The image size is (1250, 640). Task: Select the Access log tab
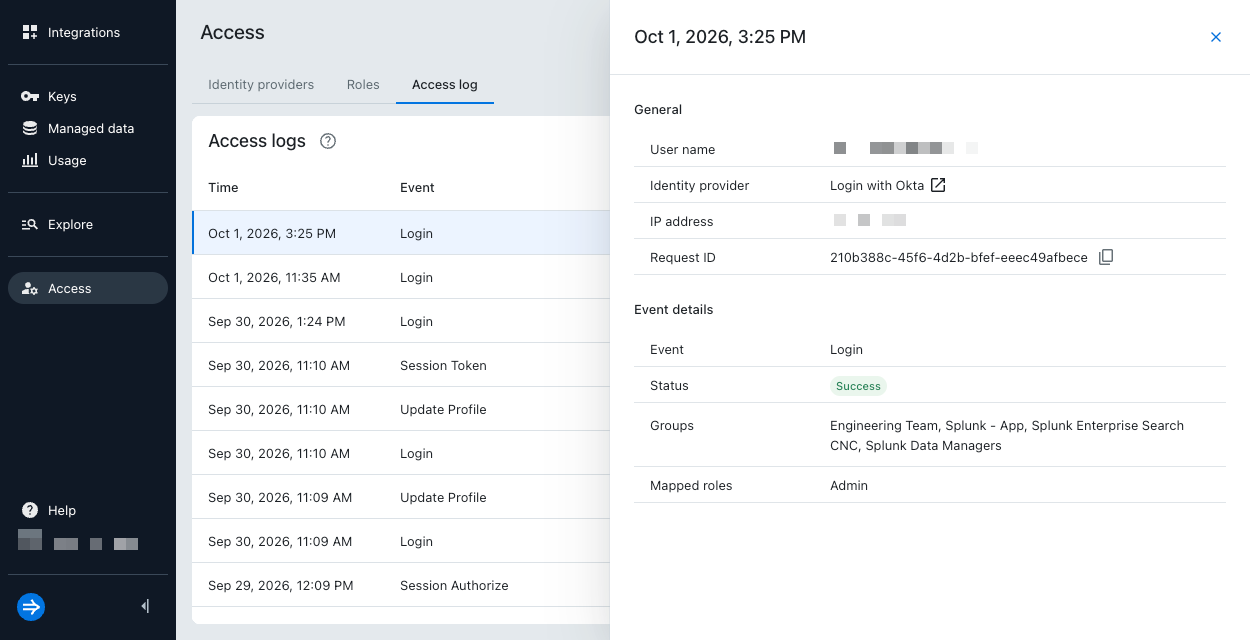tap(445, 85)
